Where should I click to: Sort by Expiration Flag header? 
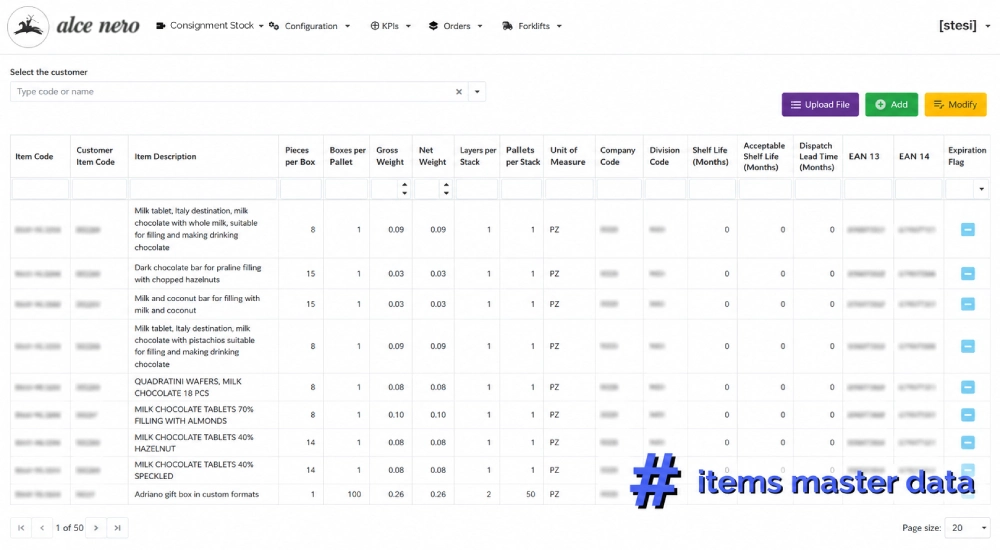coord(967,156)
